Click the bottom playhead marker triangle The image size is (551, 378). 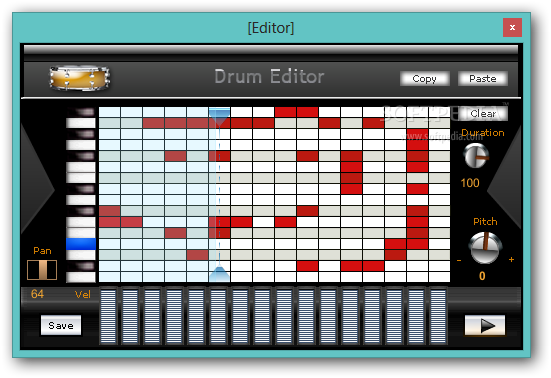coord(219,274)
